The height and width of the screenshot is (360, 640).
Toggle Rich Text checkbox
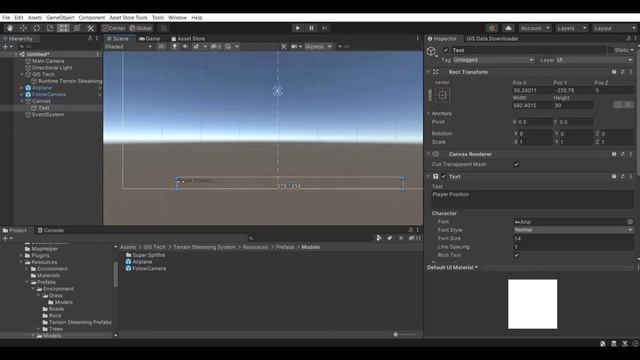pos(516,255)
